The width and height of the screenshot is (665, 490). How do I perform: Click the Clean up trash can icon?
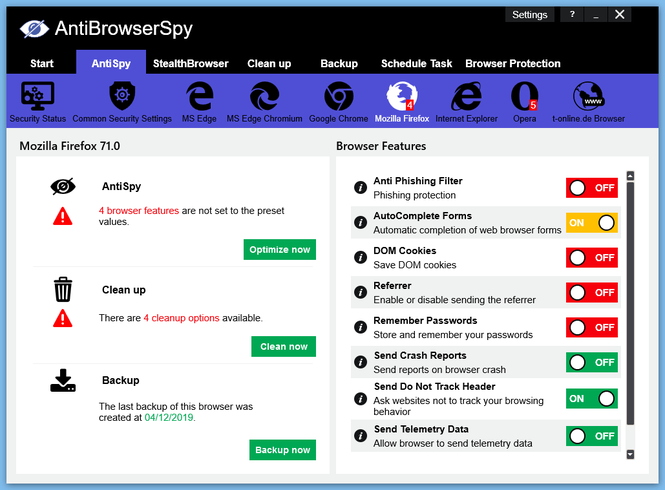coord(63,289)
